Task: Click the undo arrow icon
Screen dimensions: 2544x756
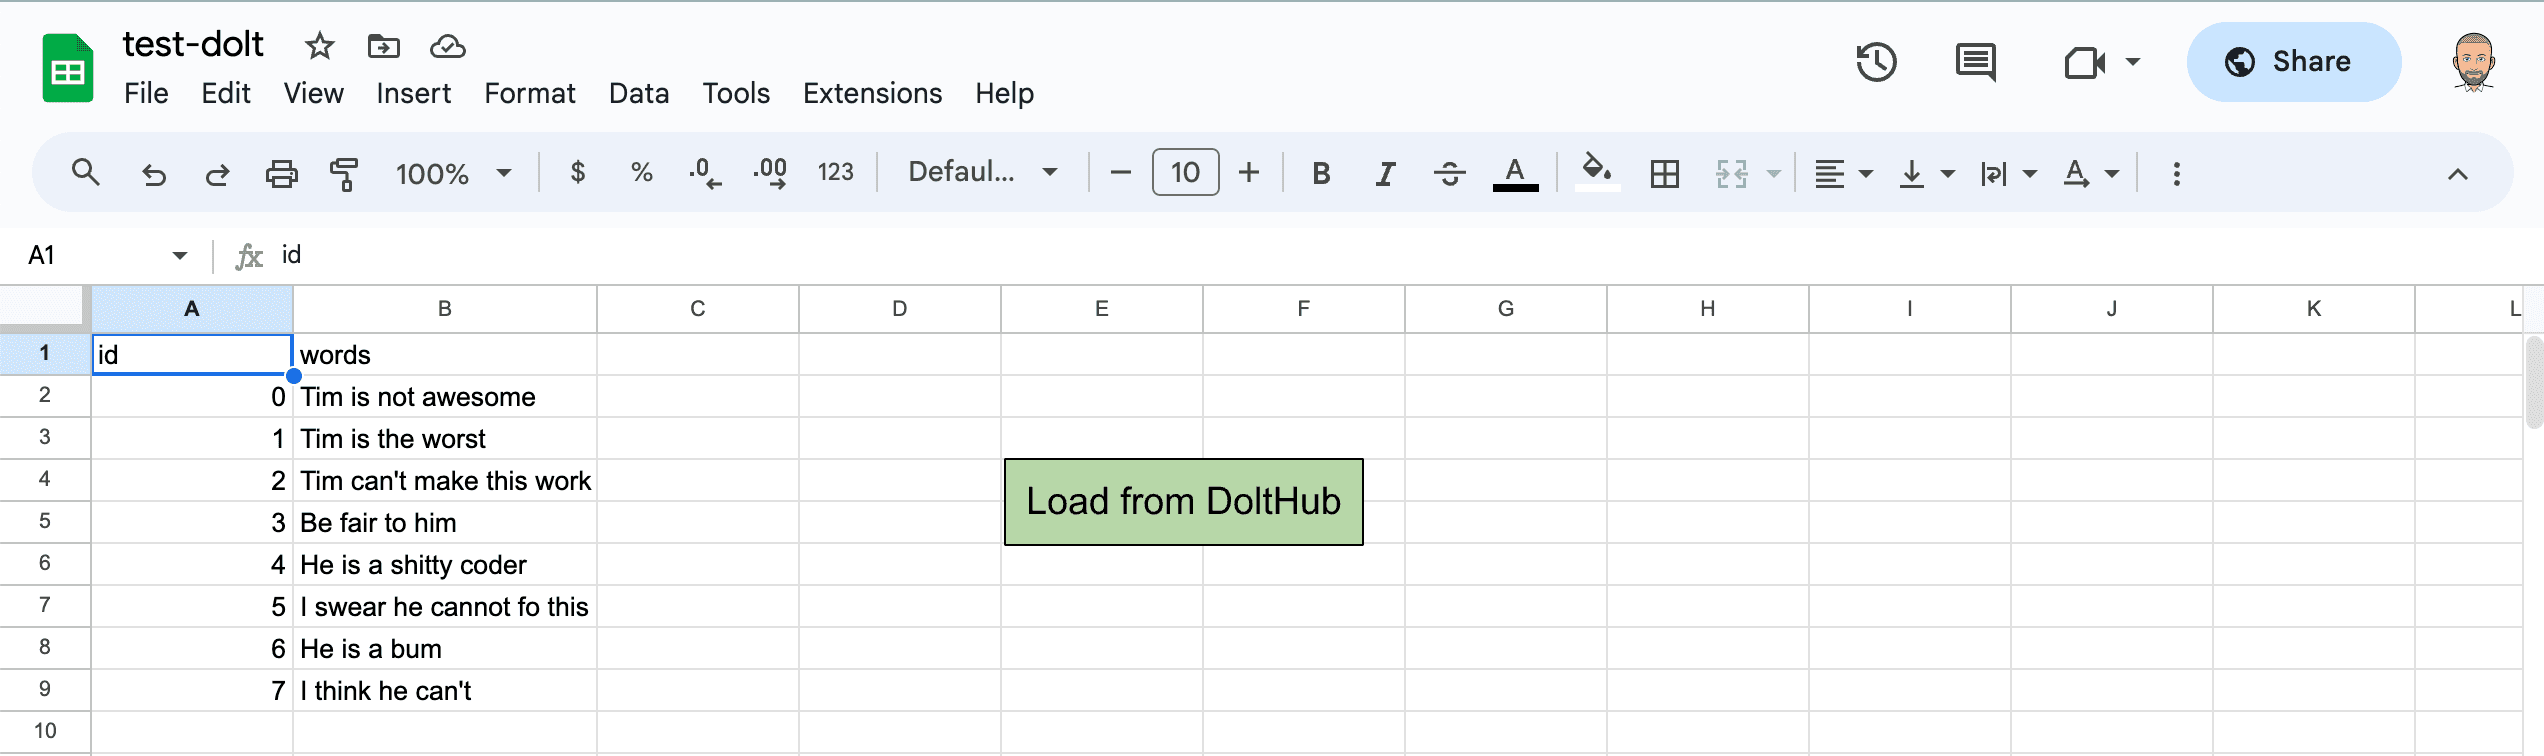Action: pos(154,174)
